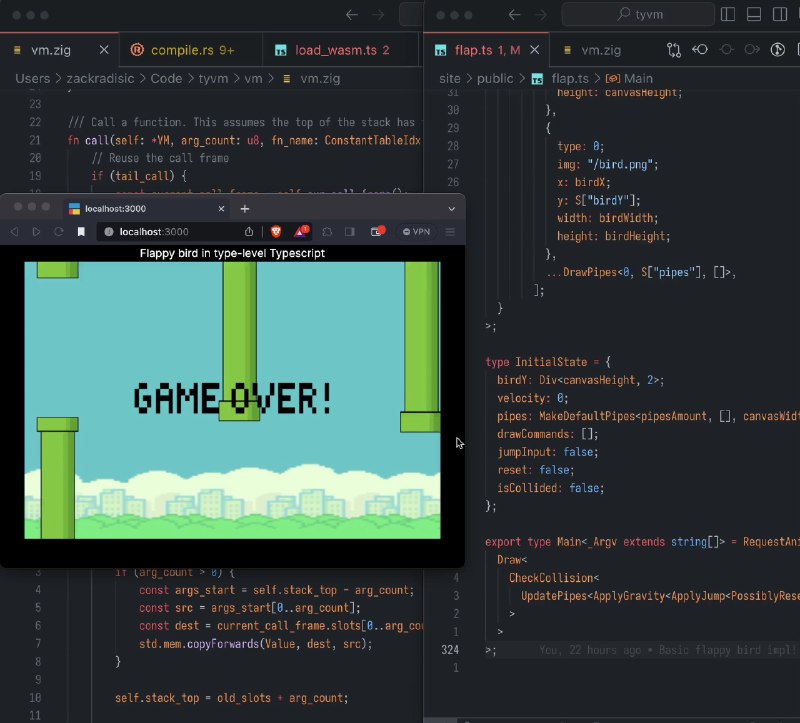Viewport: 800px width, 723px height.
Task: Open file at previous revision
Action: click(700, 49)
